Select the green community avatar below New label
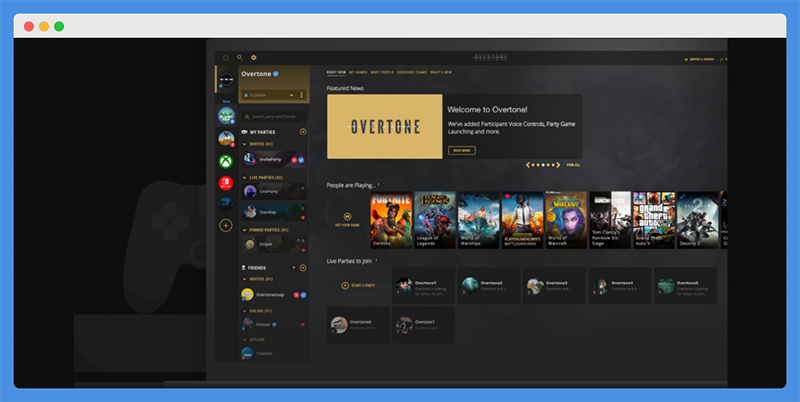This screenshot has height=402, width=800. tap(226, 115)
